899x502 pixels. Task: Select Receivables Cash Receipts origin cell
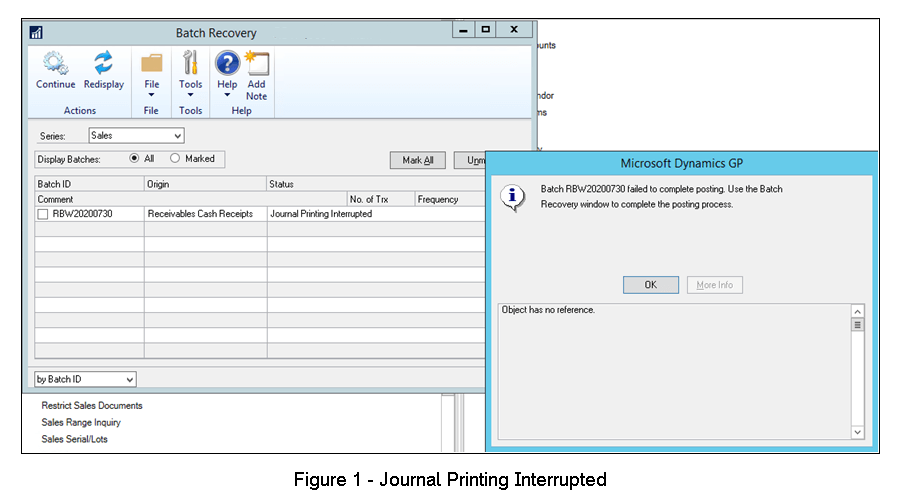point(205,214)
